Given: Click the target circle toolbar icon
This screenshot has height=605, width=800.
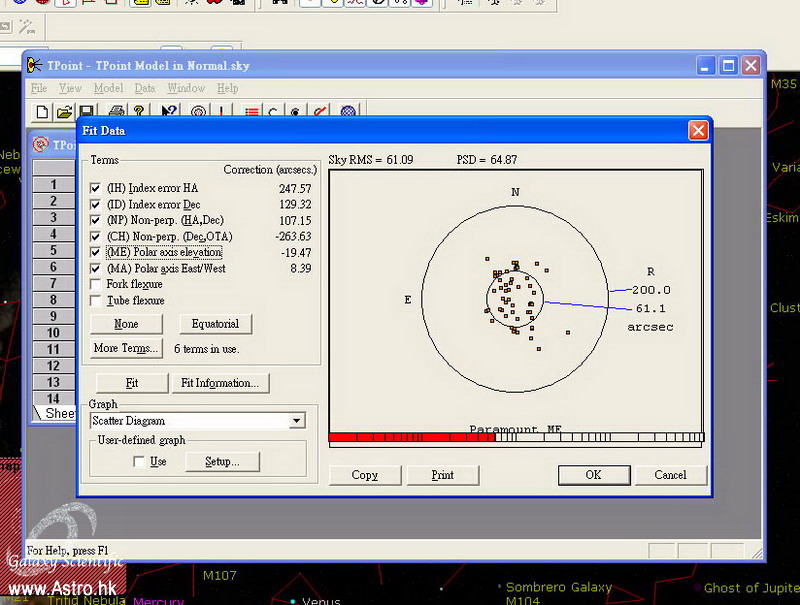Looking at the screenshot, I should 199,112.
